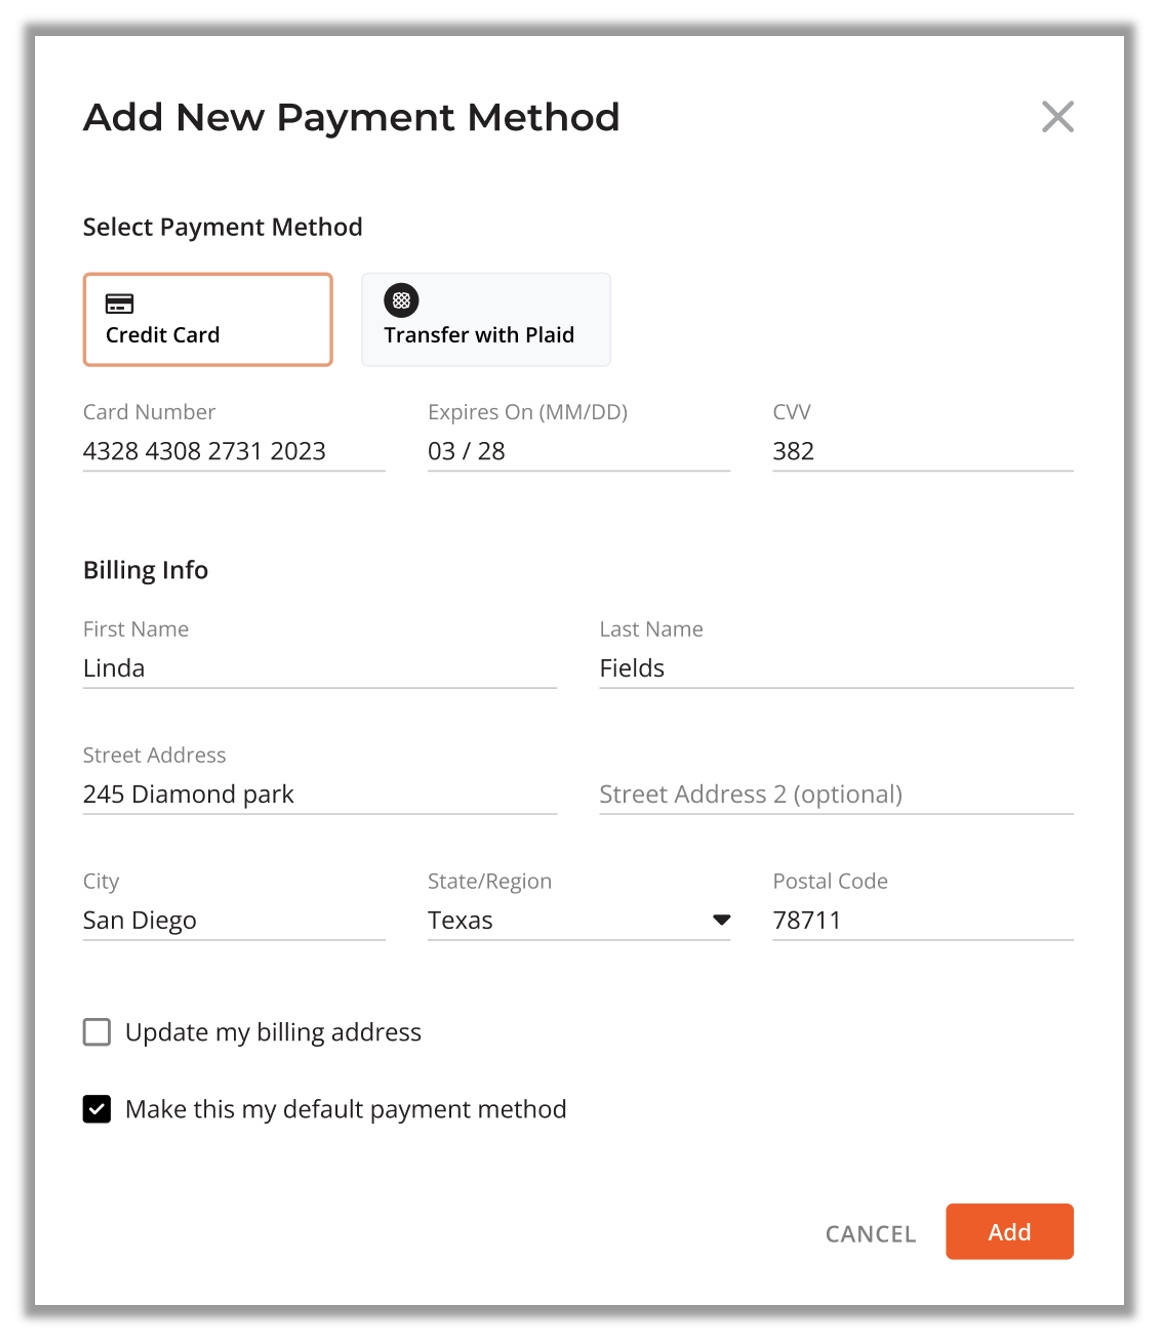
Task: Click the Plaid logo icon
Action: (401, 300)
